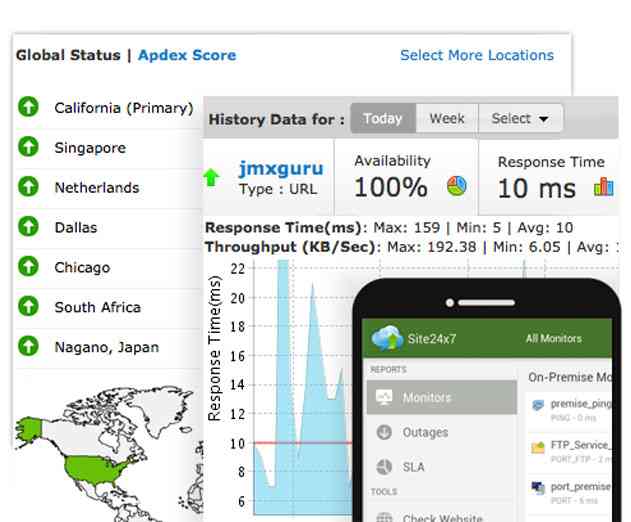
Task: Click the Netherlands location row
Action: click(x=109, y=188)
